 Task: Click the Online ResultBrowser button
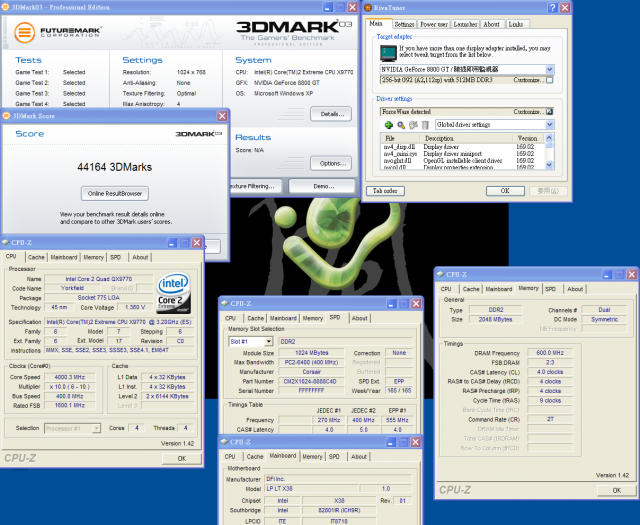pos(115,194)
